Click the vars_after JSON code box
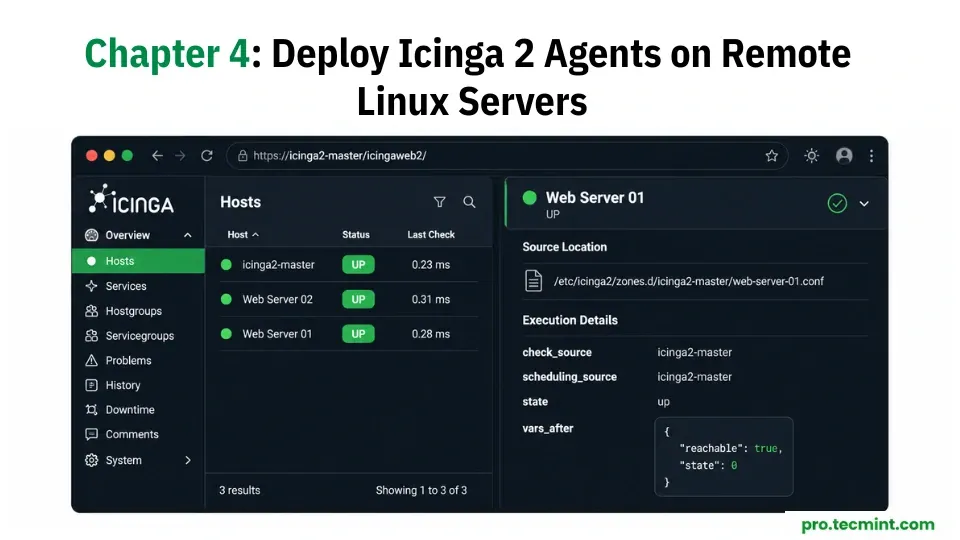Screen dimensions: 960x540 coord(724,457)
